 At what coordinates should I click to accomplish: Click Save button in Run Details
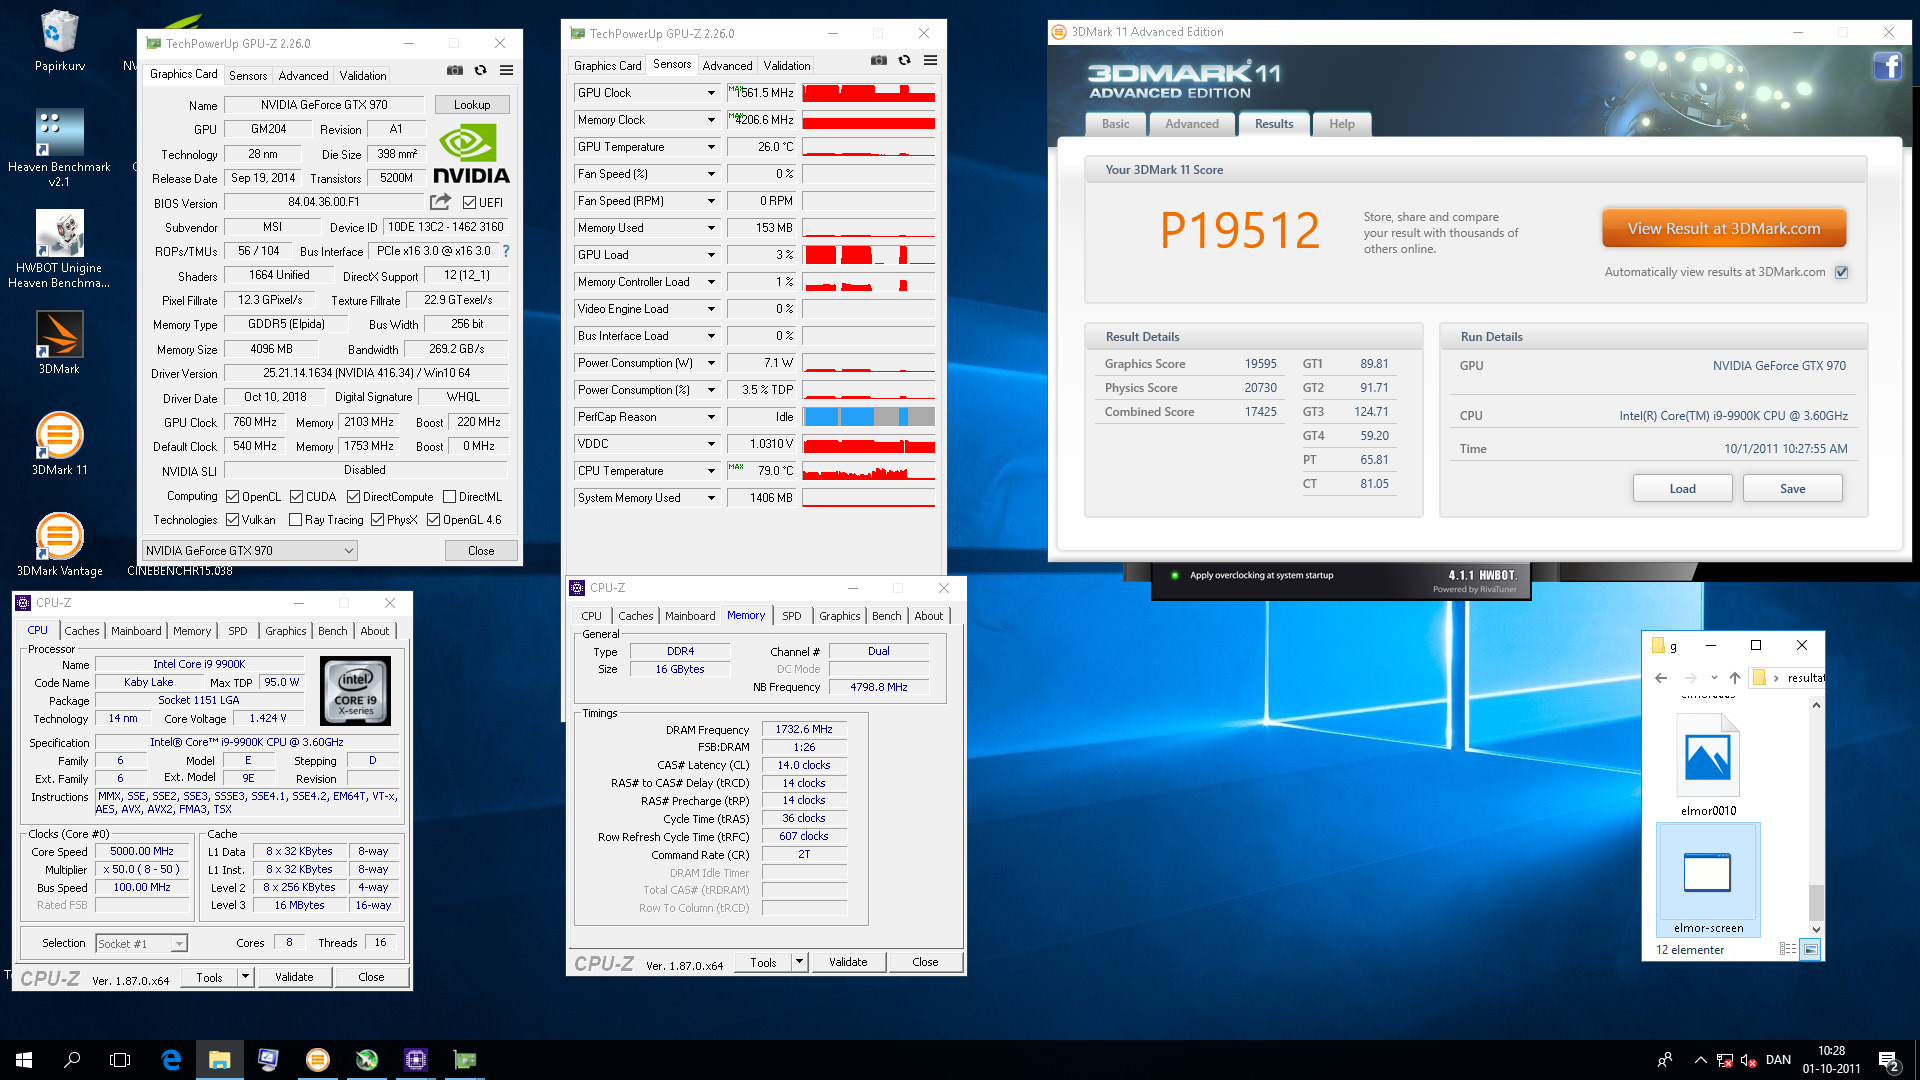1792,488
